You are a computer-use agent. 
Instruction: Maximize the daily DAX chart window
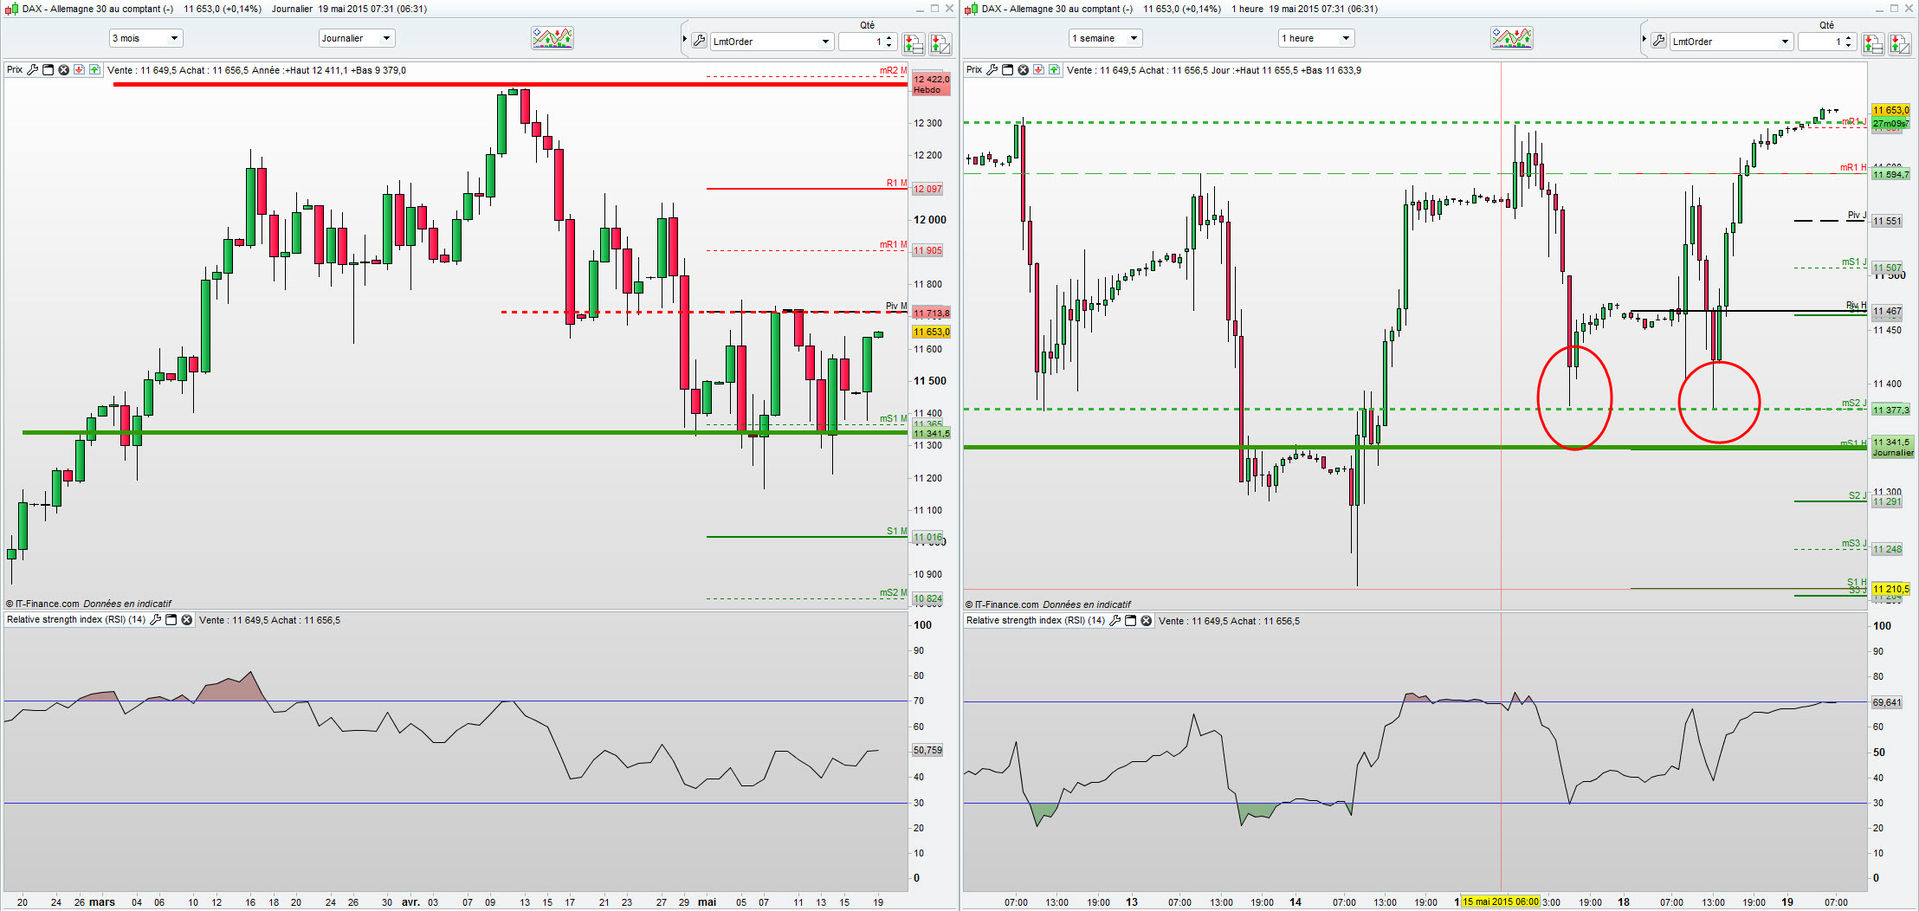click(935, 8)
